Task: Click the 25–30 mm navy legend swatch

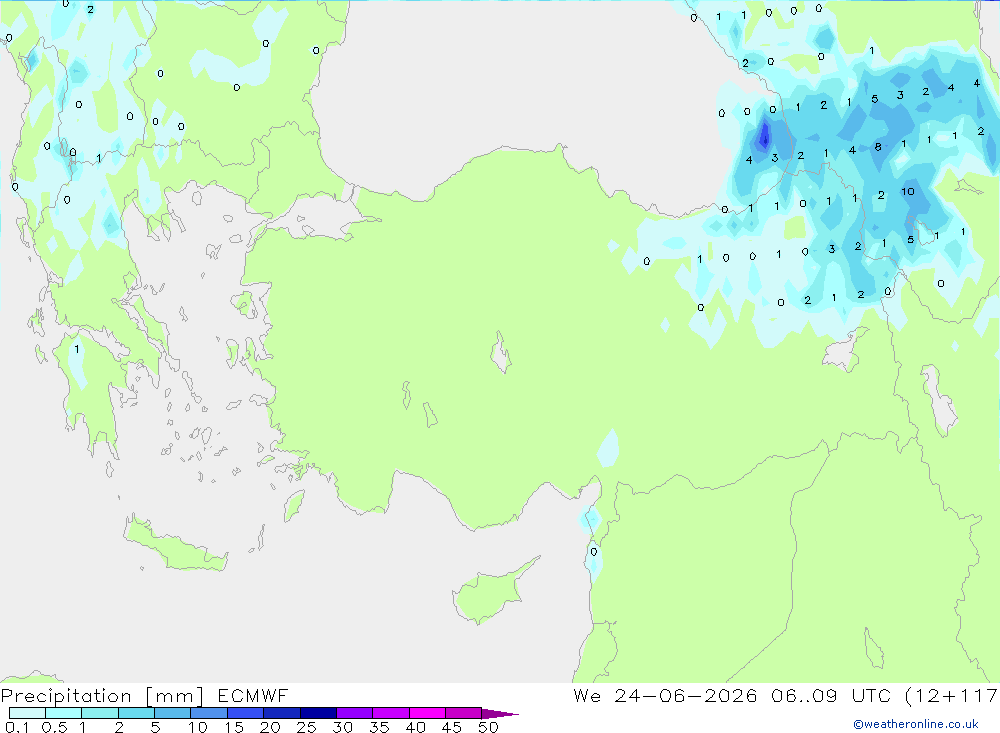Action: coord(318,713)
